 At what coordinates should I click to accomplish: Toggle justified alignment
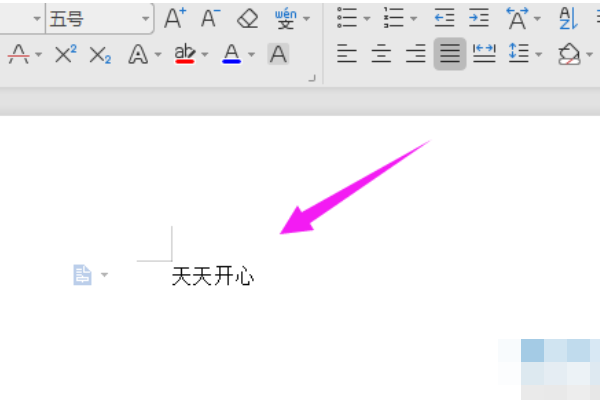(450, 54)
